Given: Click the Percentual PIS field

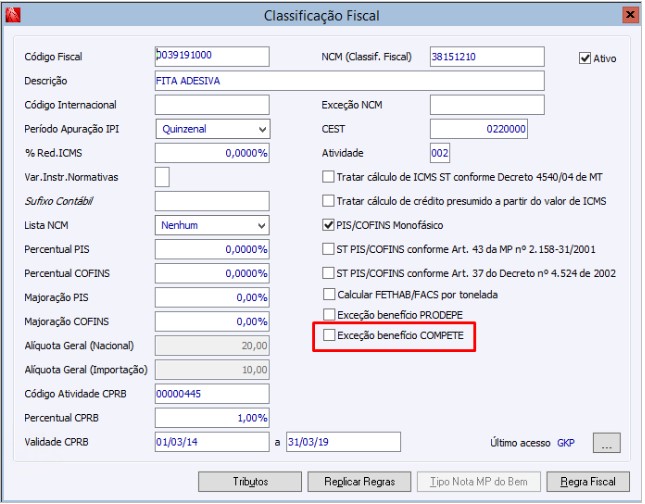Looking at the screenshot, I should tap(212, 249).
